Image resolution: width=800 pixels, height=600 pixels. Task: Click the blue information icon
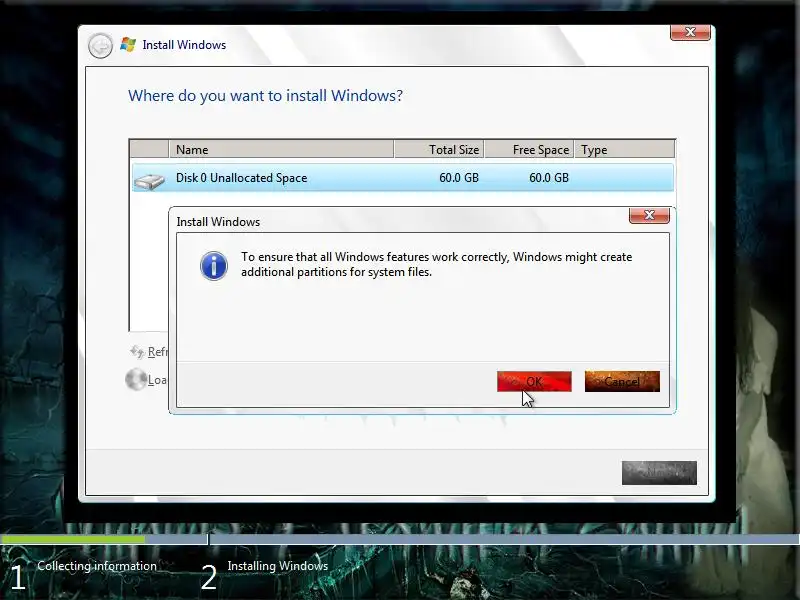(x=213, y=266)
